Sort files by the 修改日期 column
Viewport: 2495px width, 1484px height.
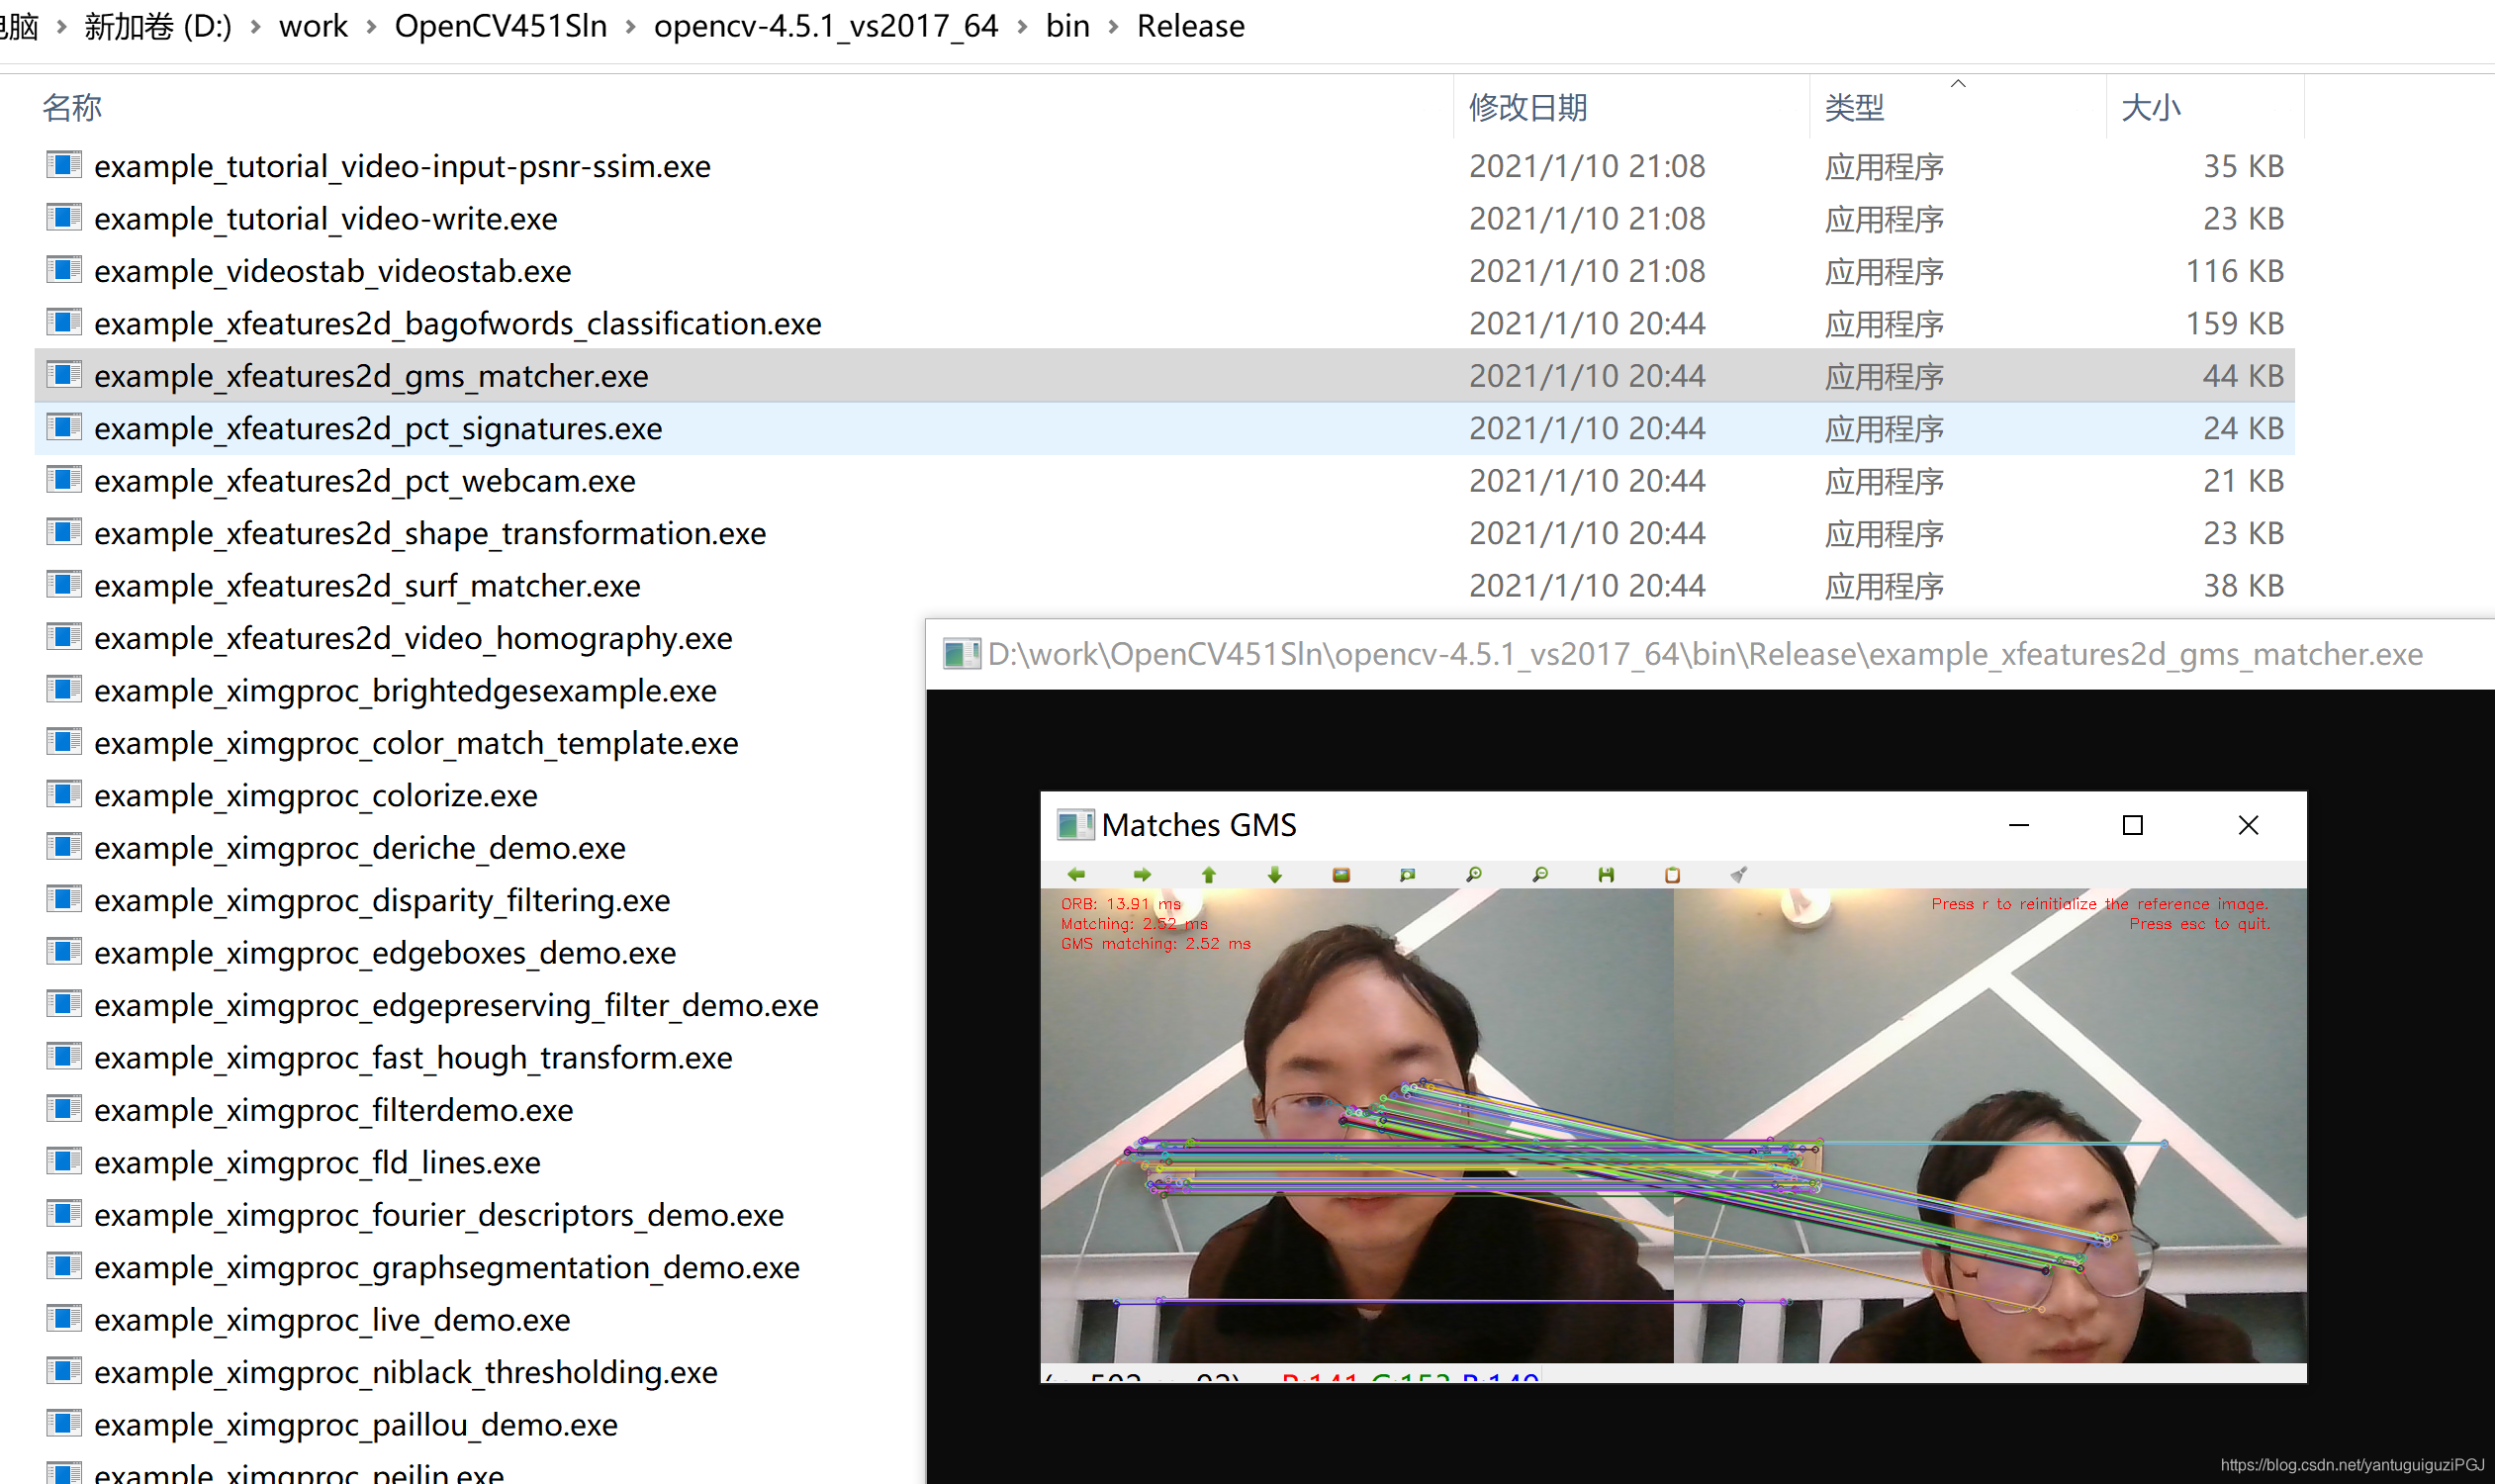1527,107
